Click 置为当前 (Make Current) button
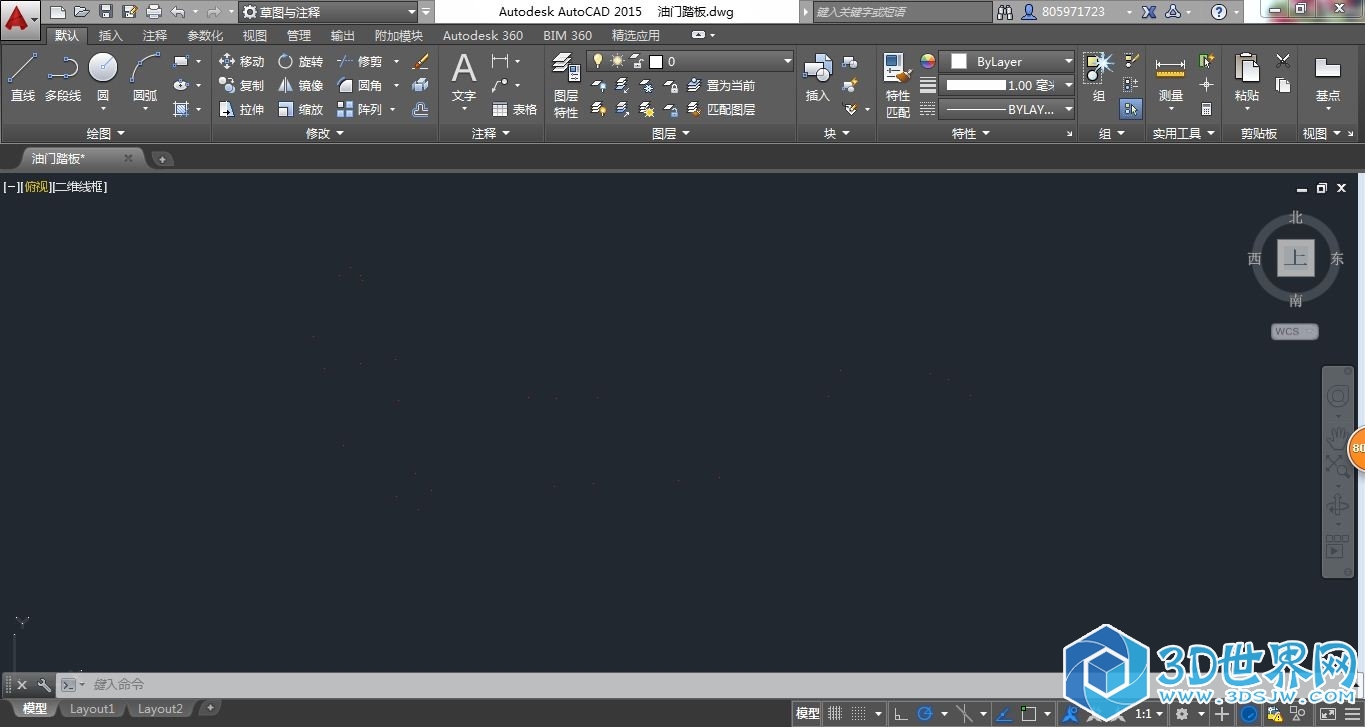The height and width of the screenshot is (727, 1365). [x=721, y=85]
